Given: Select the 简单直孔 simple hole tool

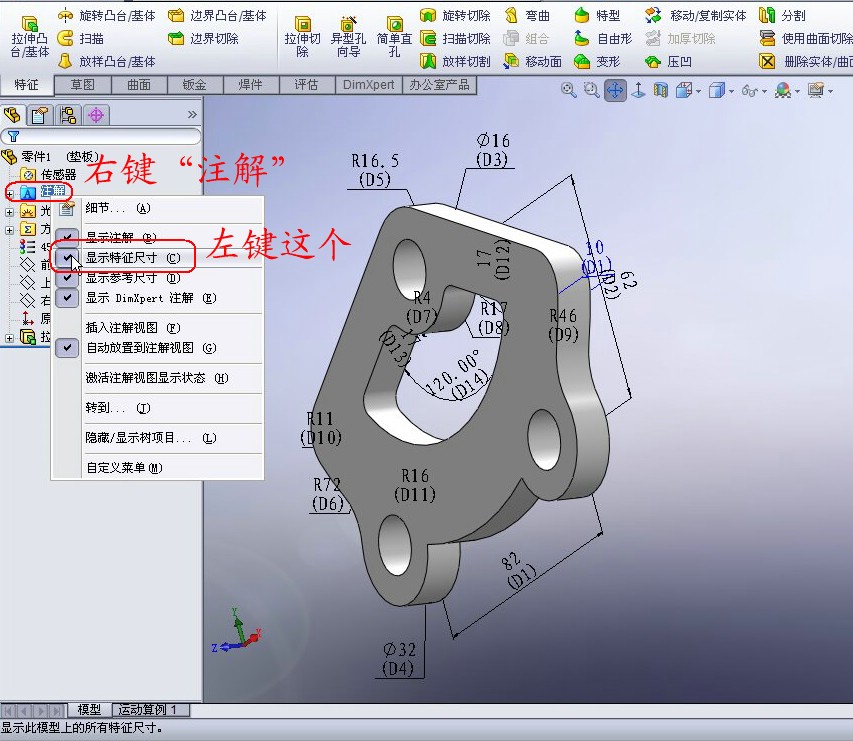Looking at the screenshot, I should [394, 37].
